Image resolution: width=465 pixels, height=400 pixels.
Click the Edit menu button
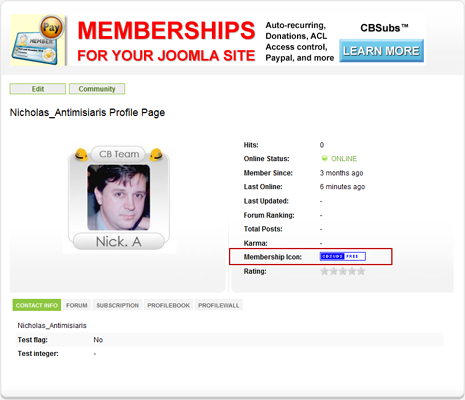[x=38, y=89]
